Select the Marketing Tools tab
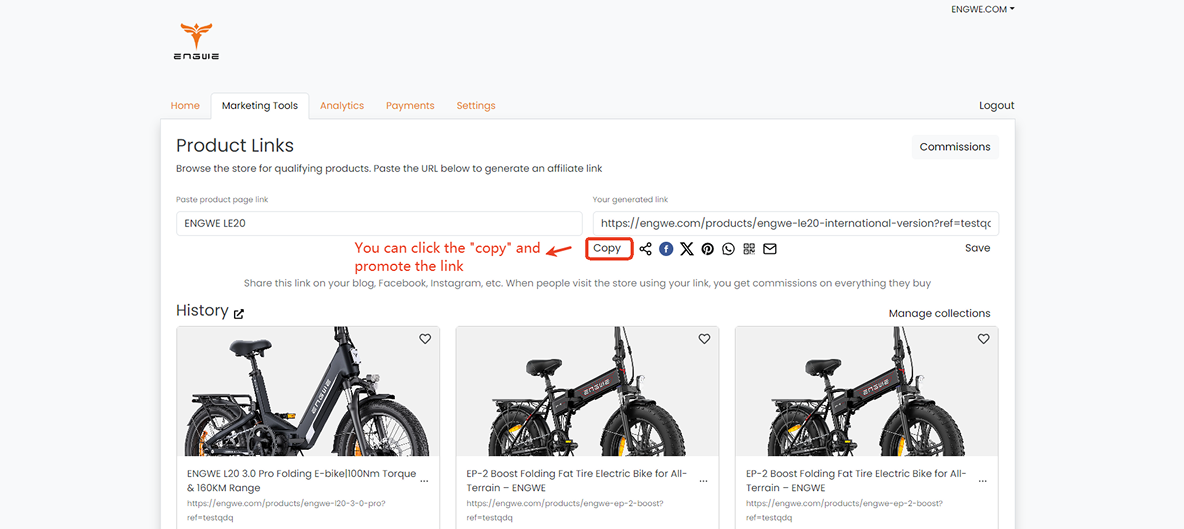This screenshot has height=529, width=1184. pyautogui.click(x=260, y=106)
